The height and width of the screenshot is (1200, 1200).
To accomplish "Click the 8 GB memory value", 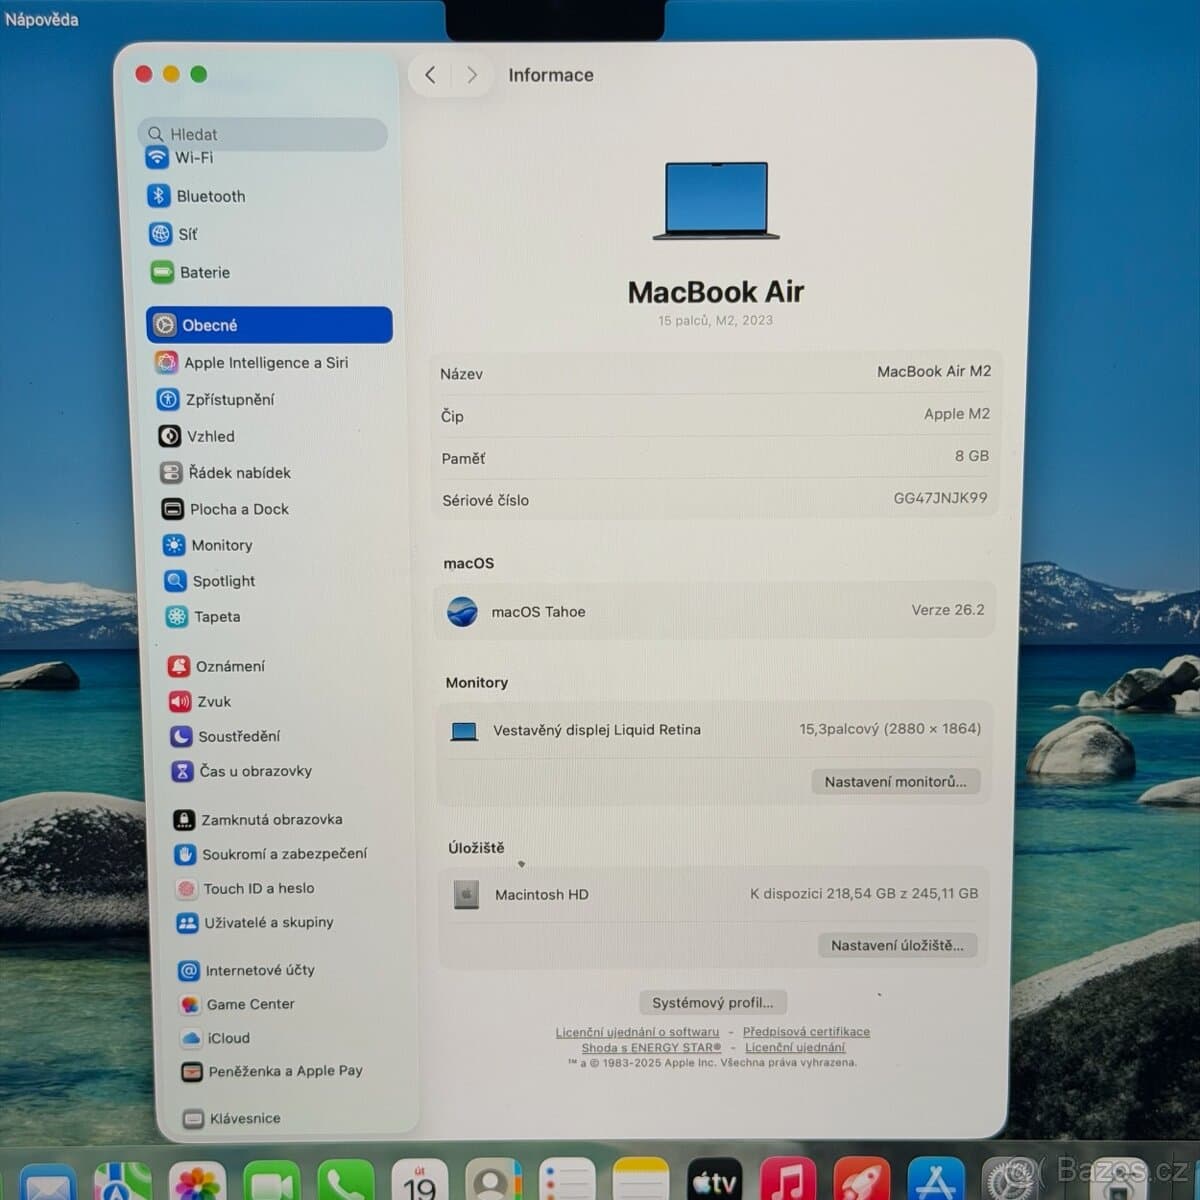I will click(x=971, y=456).
